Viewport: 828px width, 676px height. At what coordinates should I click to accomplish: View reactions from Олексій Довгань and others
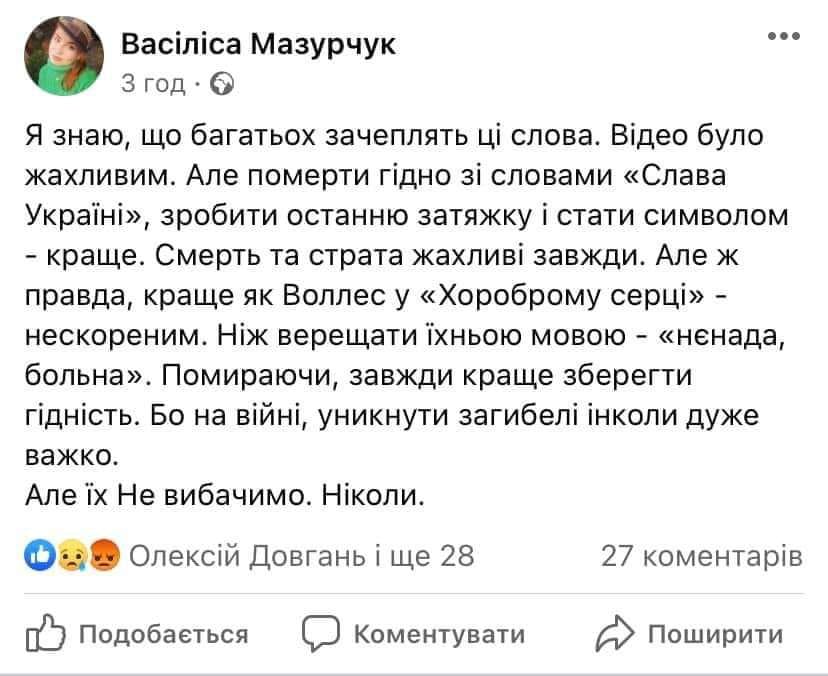tap(301, 555)
